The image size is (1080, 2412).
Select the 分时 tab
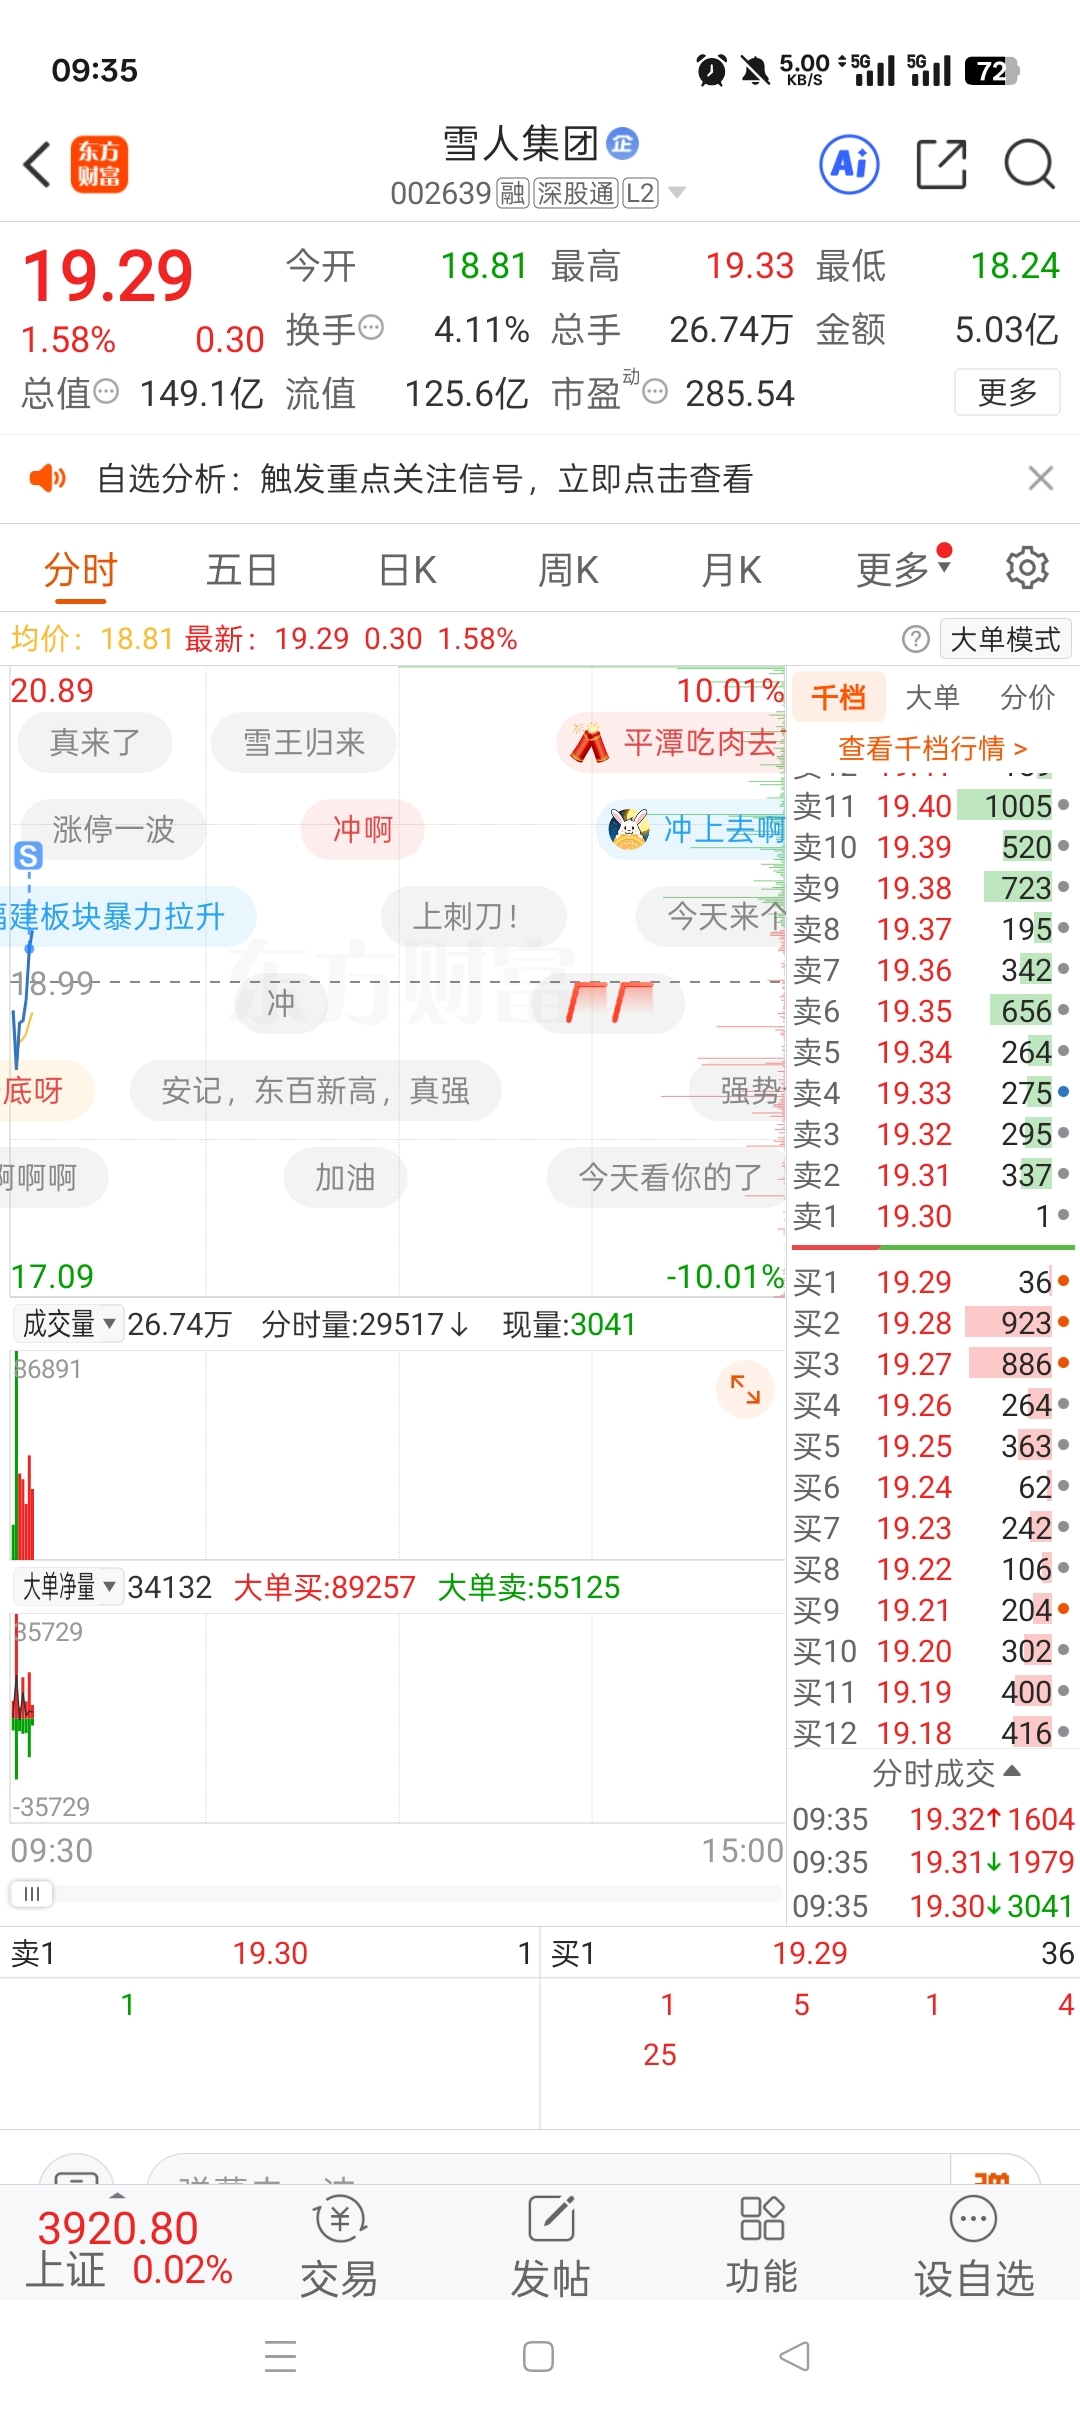click(x=80, y=570)
